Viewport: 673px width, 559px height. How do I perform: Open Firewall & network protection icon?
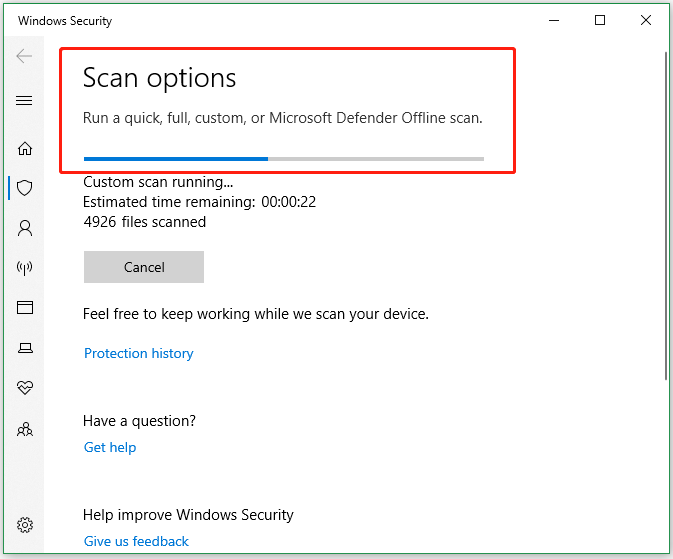[24, 267]
